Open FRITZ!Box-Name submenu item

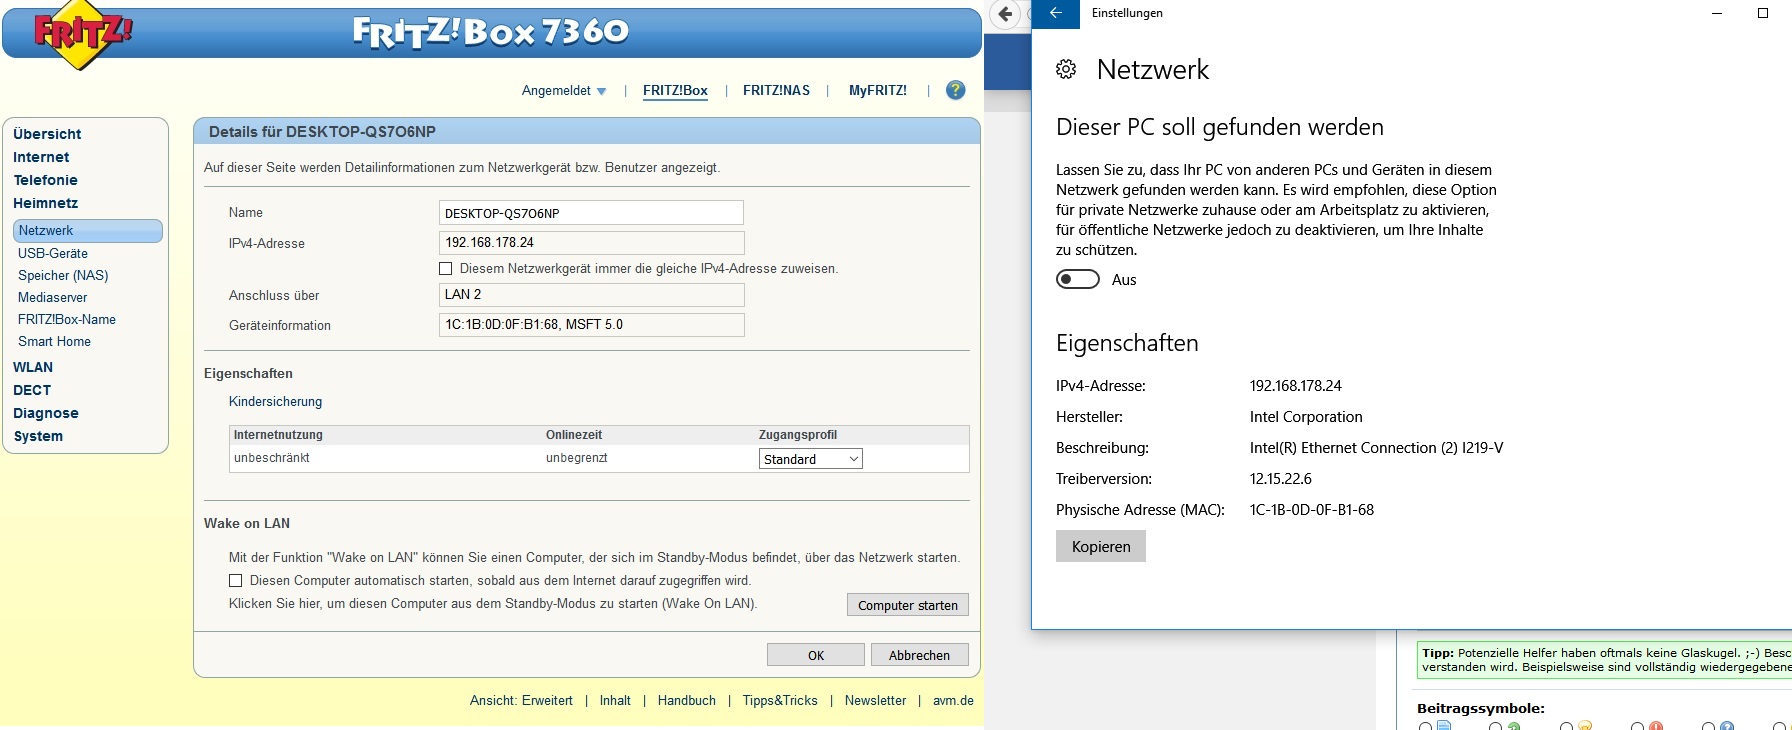[x=67, y=320]
